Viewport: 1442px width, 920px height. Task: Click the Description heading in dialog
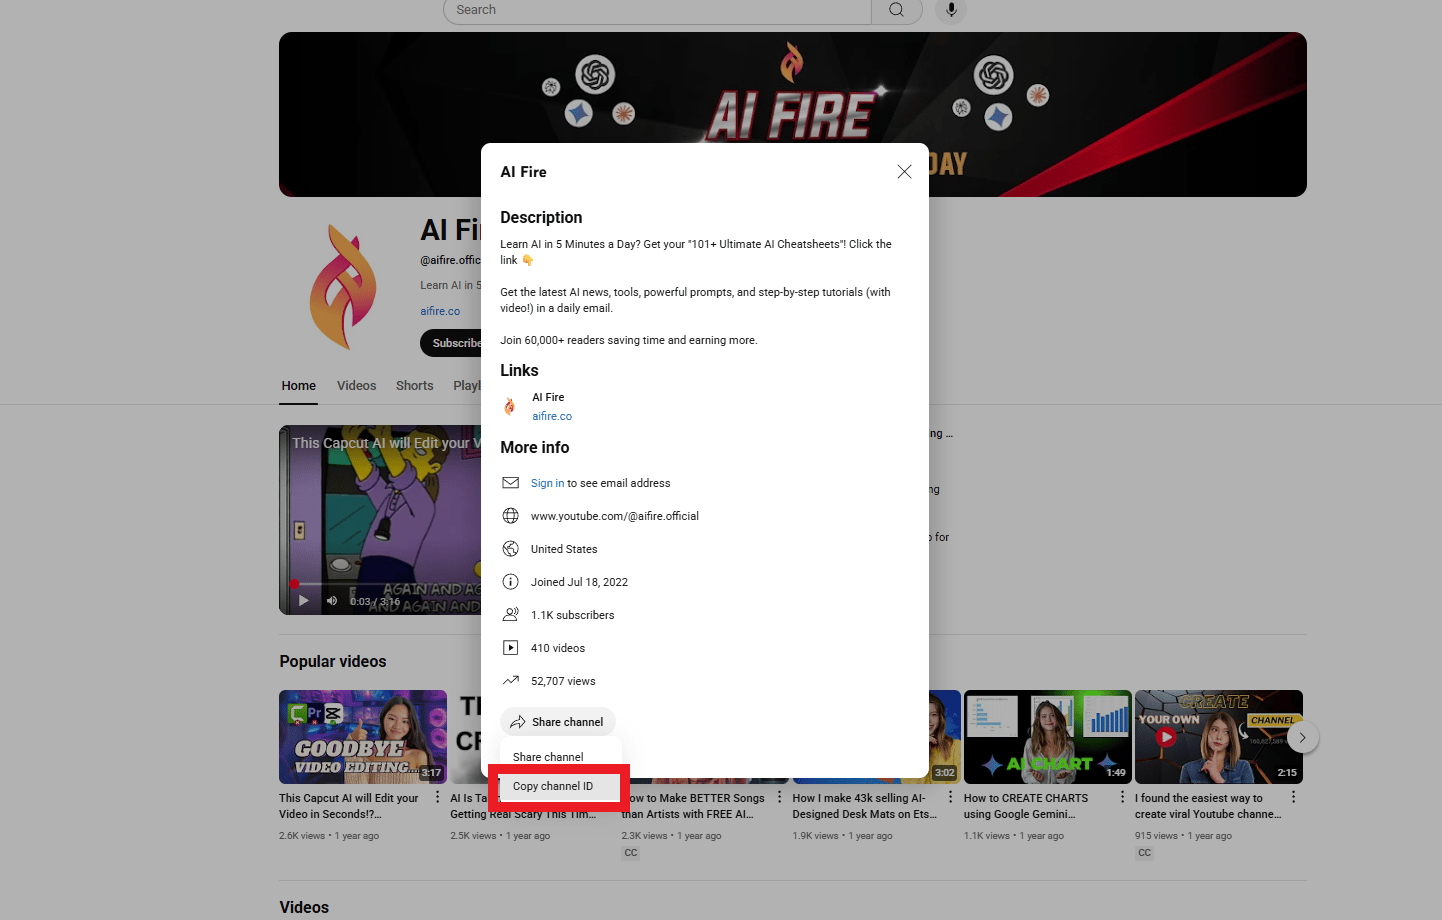pyautogui.click(x=541, y=217)
